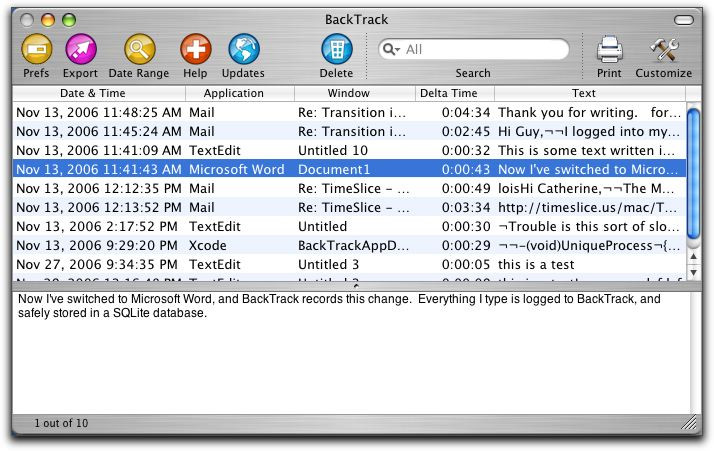
Task: Click the Help toolbar icon
Action: (x=196, y=49)
